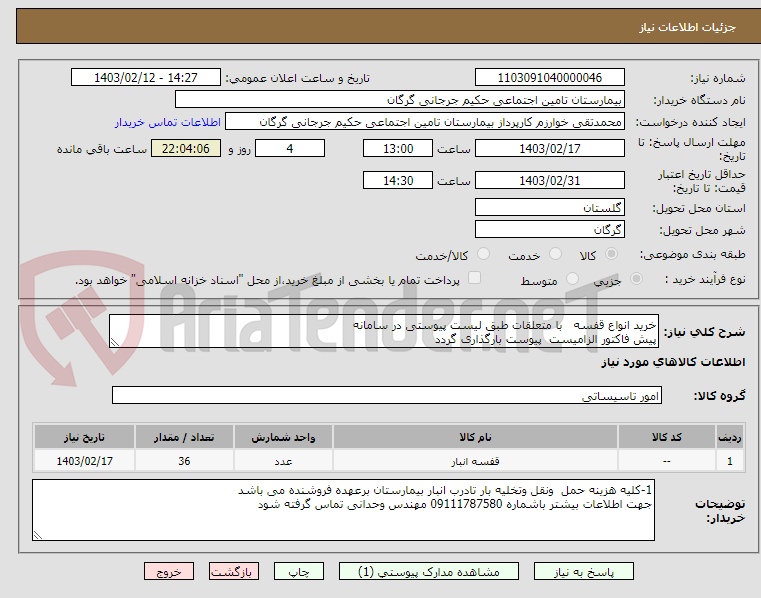Click the announcement date field 1403/02/12 - 14:27
The height and width of the screenshot is (598, 761).
(x=146, y=77)
